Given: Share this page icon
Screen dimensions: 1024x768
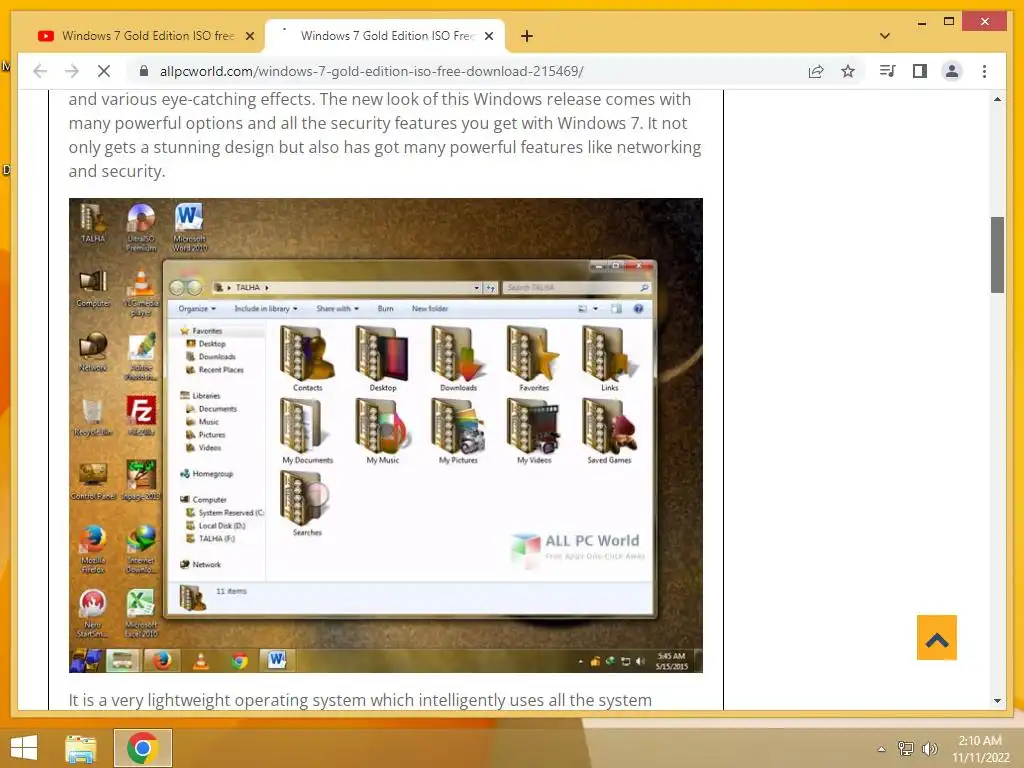Looking at the screenshot, I should pos(816,71).
